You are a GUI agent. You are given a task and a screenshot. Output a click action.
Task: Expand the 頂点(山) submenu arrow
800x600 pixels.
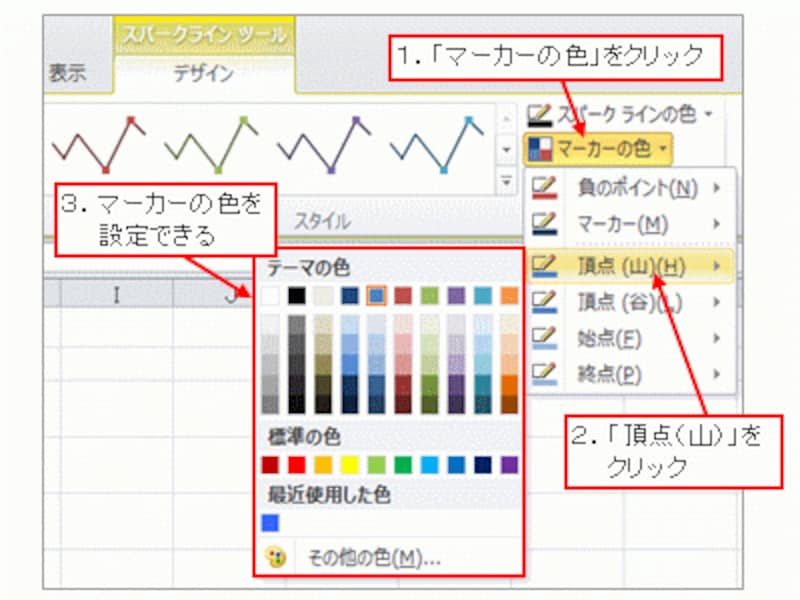pyautogui.click(x=717, y=265)
